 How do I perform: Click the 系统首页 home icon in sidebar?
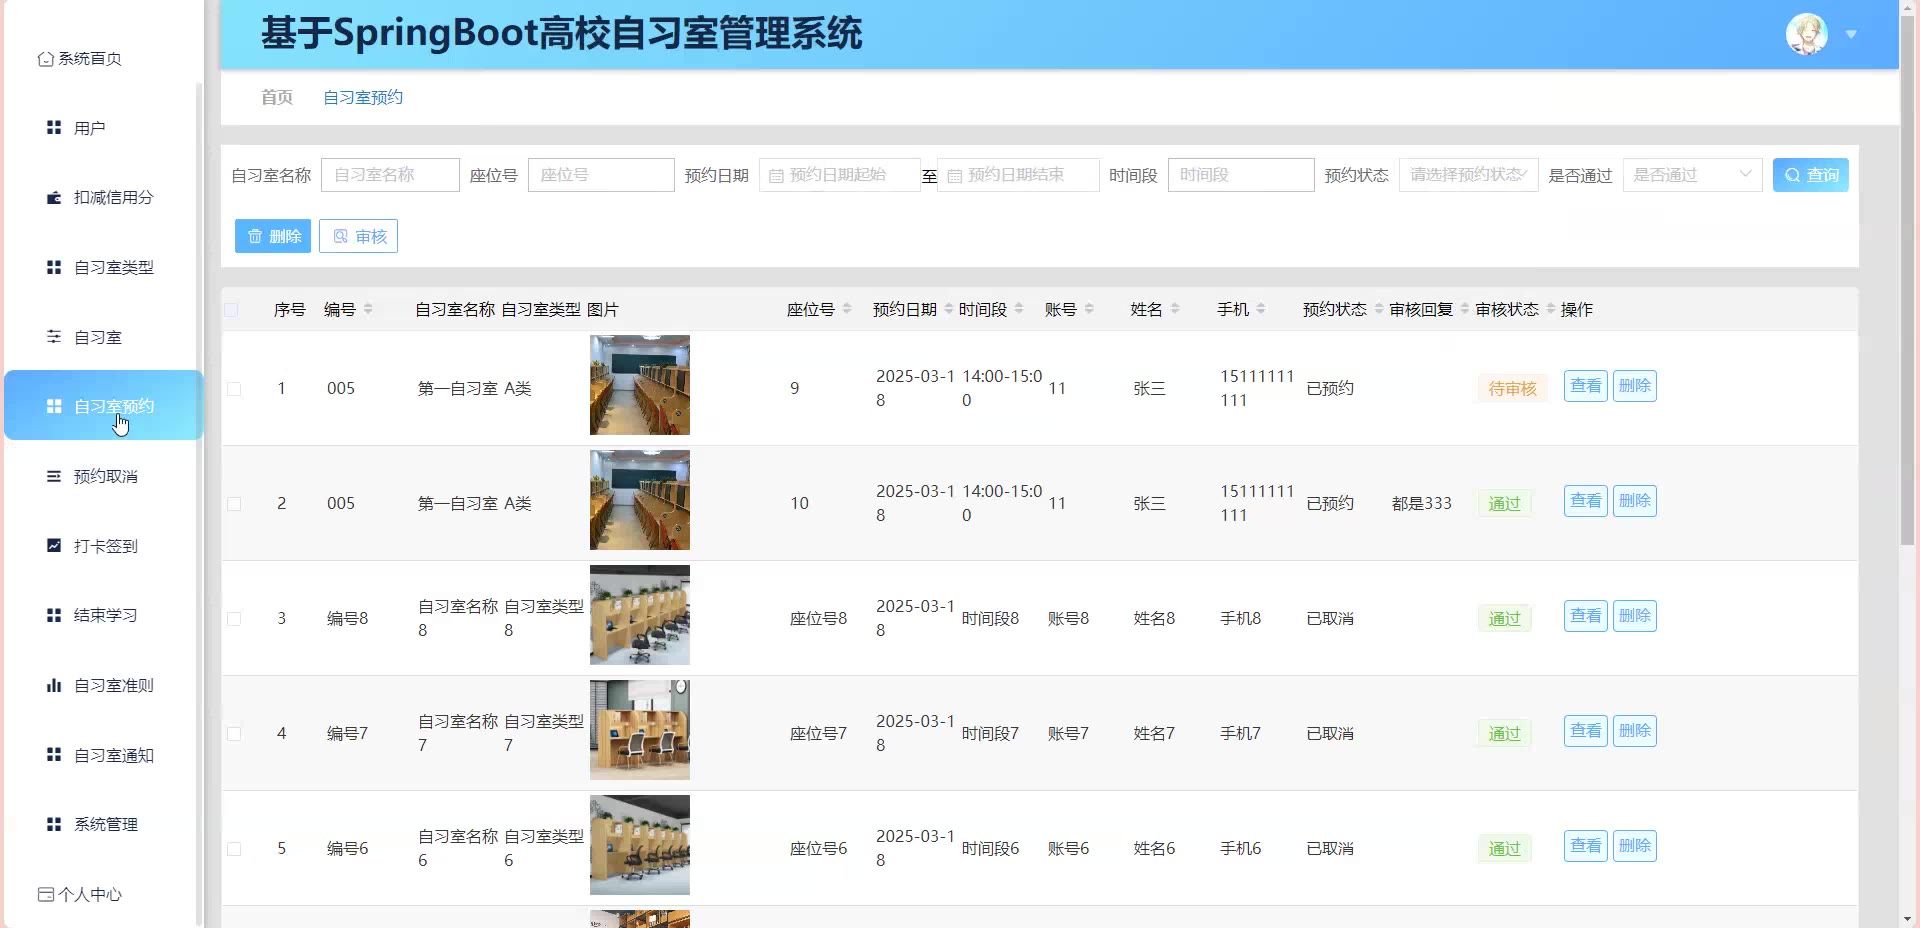(45, 59)
